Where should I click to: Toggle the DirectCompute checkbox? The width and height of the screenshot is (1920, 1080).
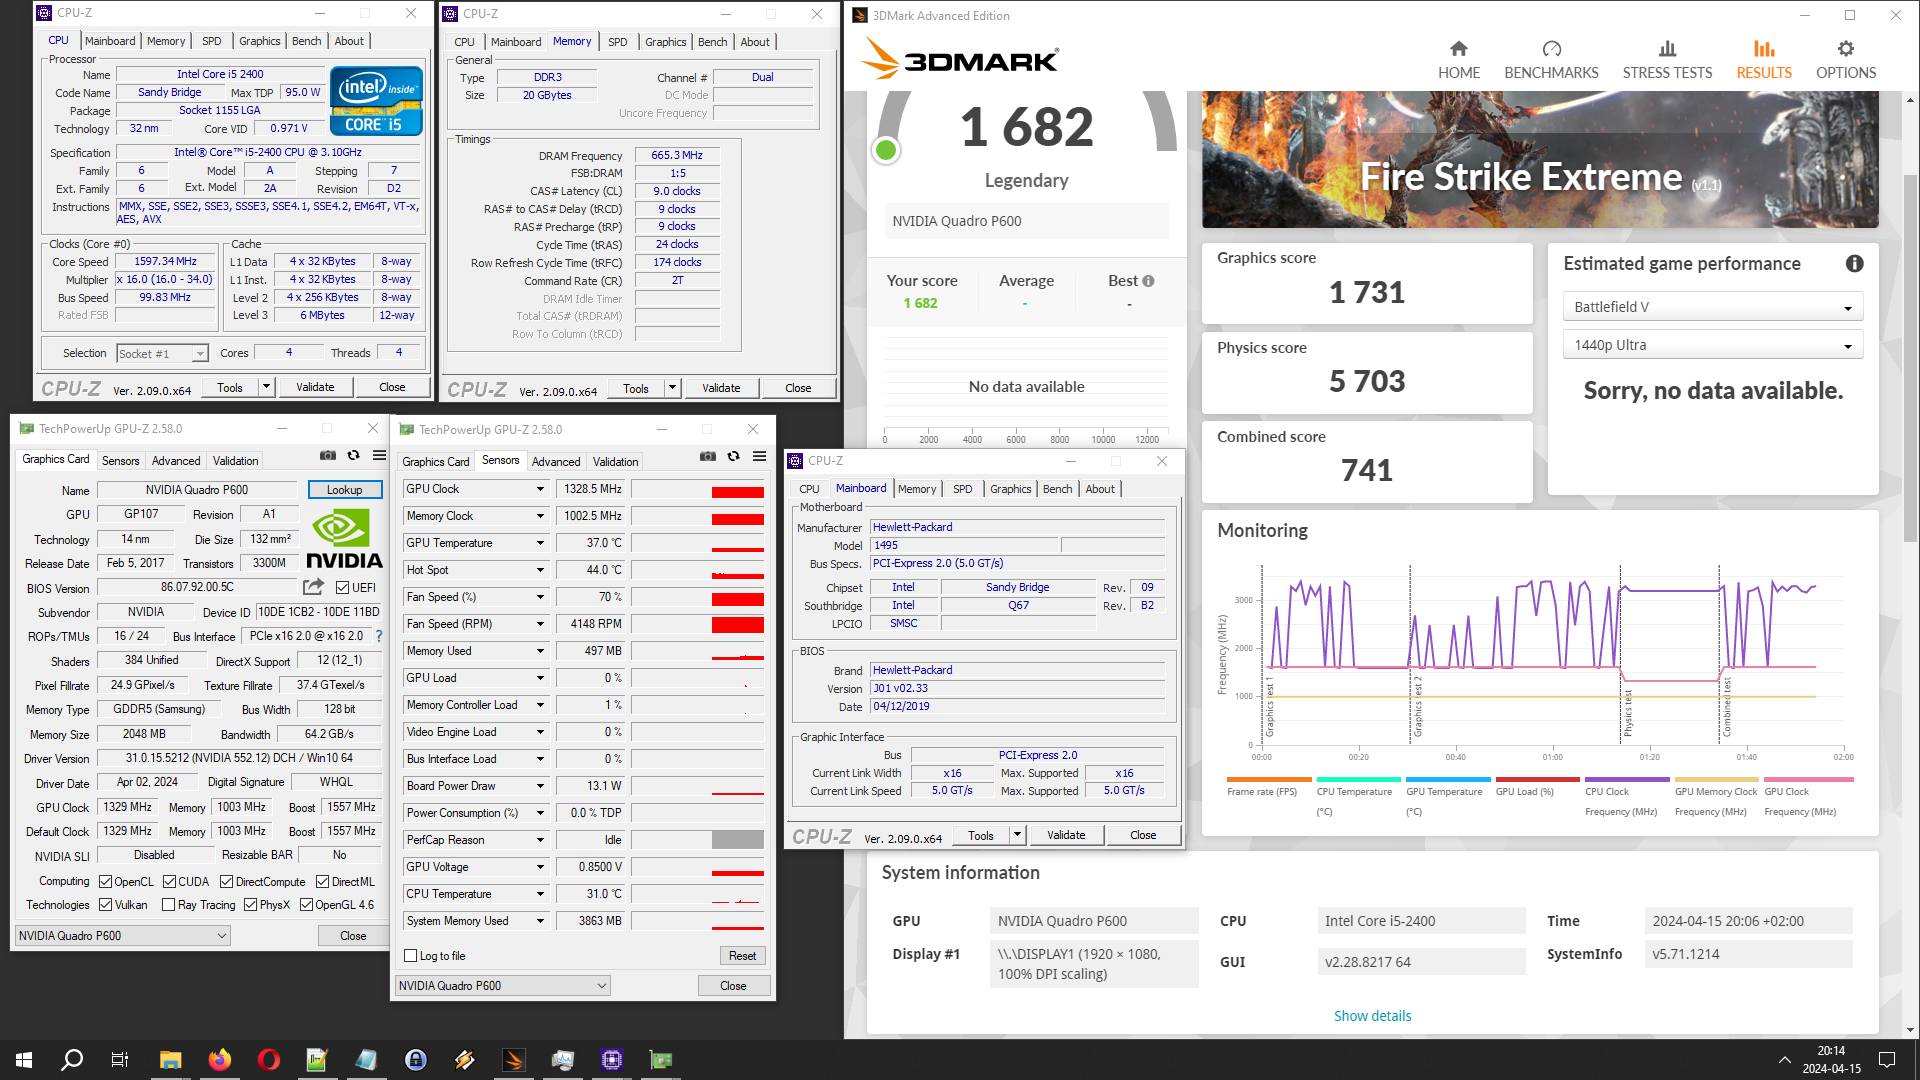(x=227, y=882)
